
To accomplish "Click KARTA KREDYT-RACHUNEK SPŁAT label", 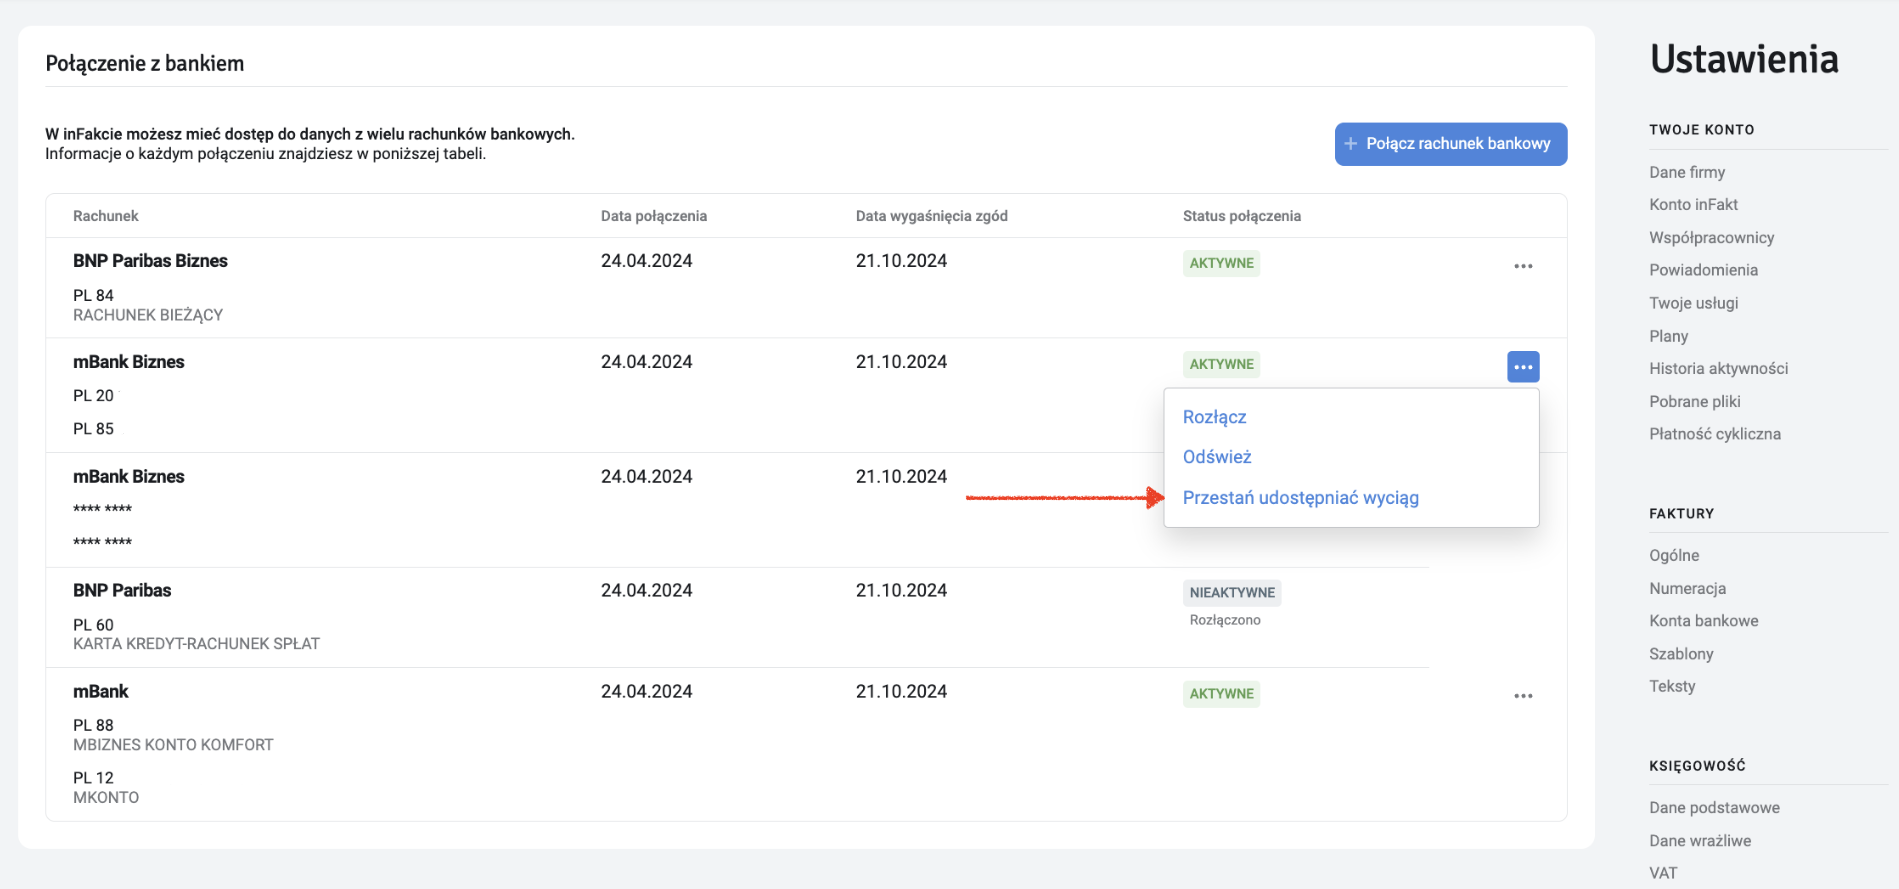I will point(196,644).
